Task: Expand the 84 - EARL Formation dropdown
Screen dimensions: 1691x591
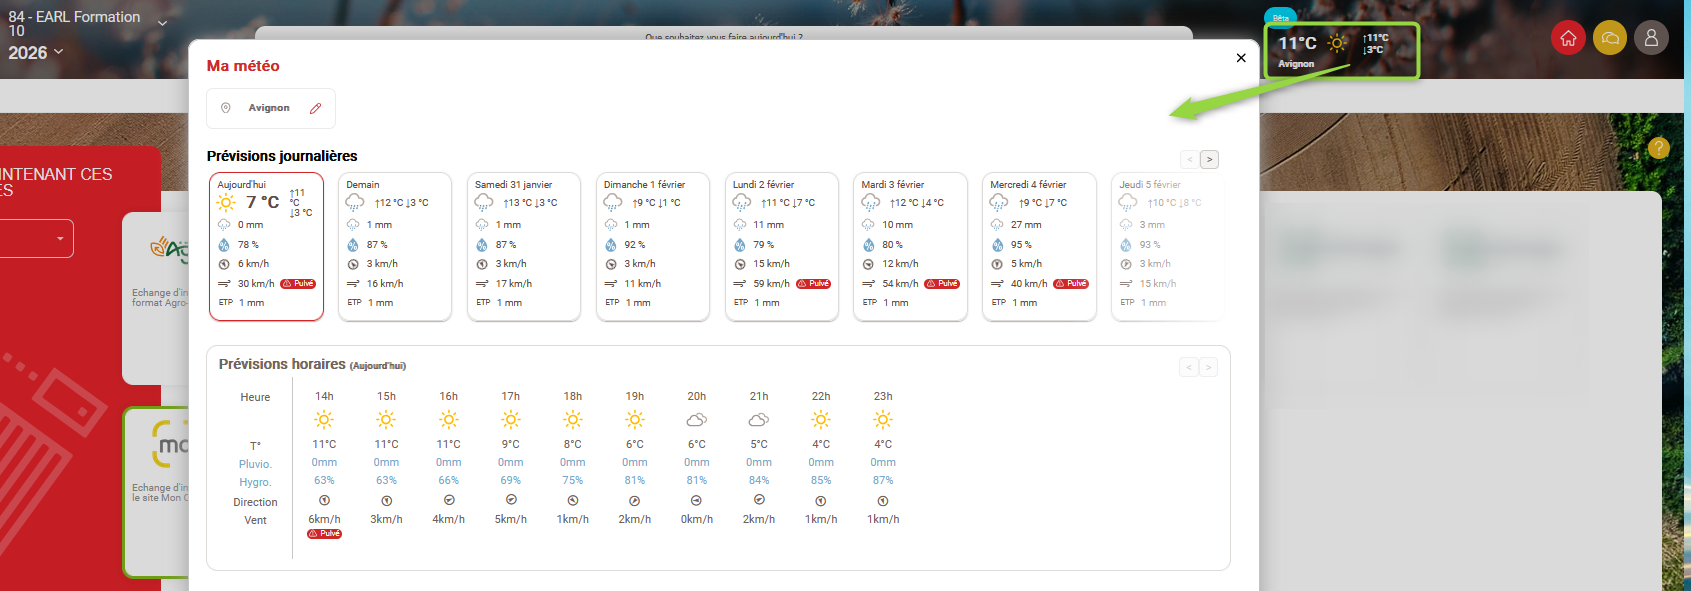Action: coord(162,23)
